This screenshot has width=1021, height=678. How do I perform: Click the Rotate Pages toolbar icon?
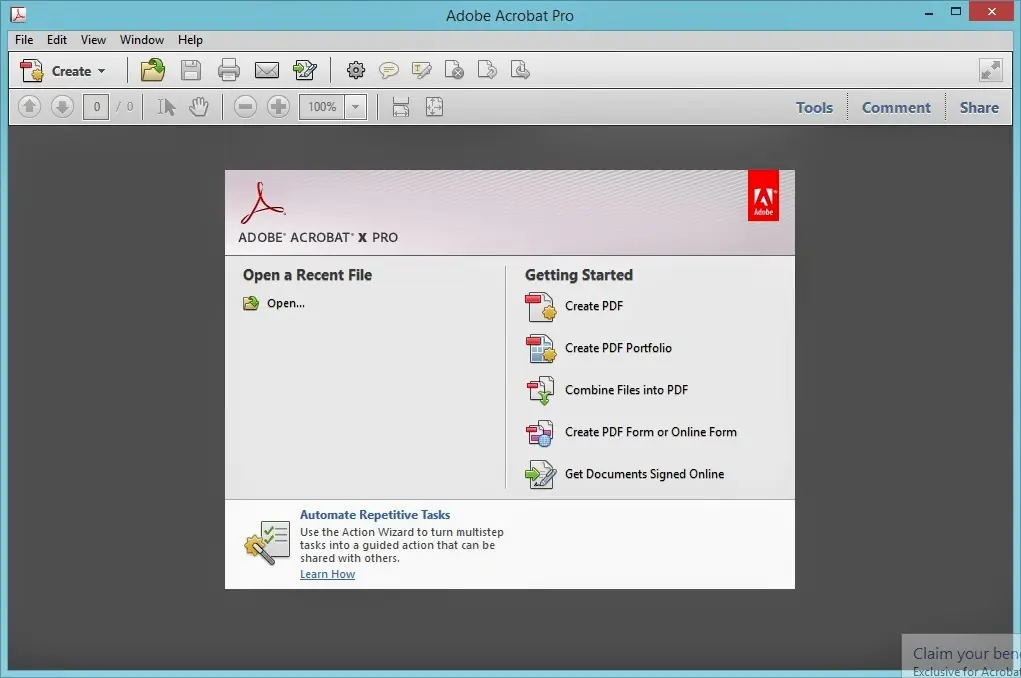click(487, 70)
